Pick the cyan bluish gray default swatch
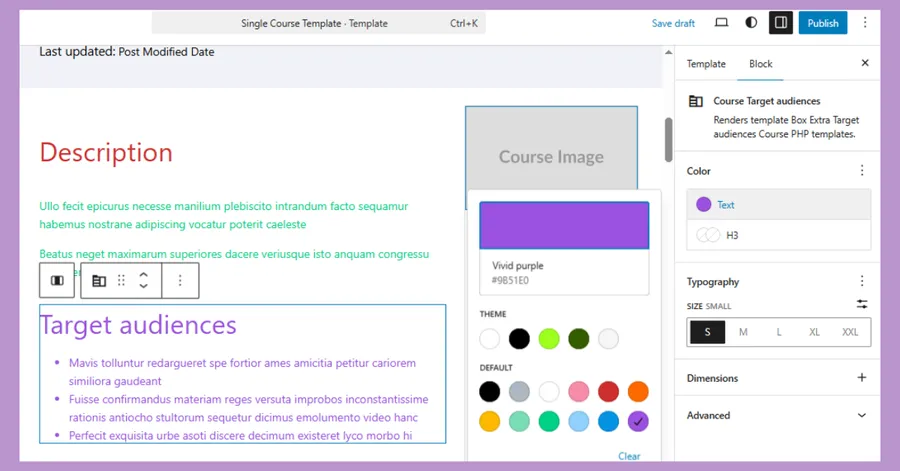900x471 pixels. pyautogui.click(x=519, y=392)
